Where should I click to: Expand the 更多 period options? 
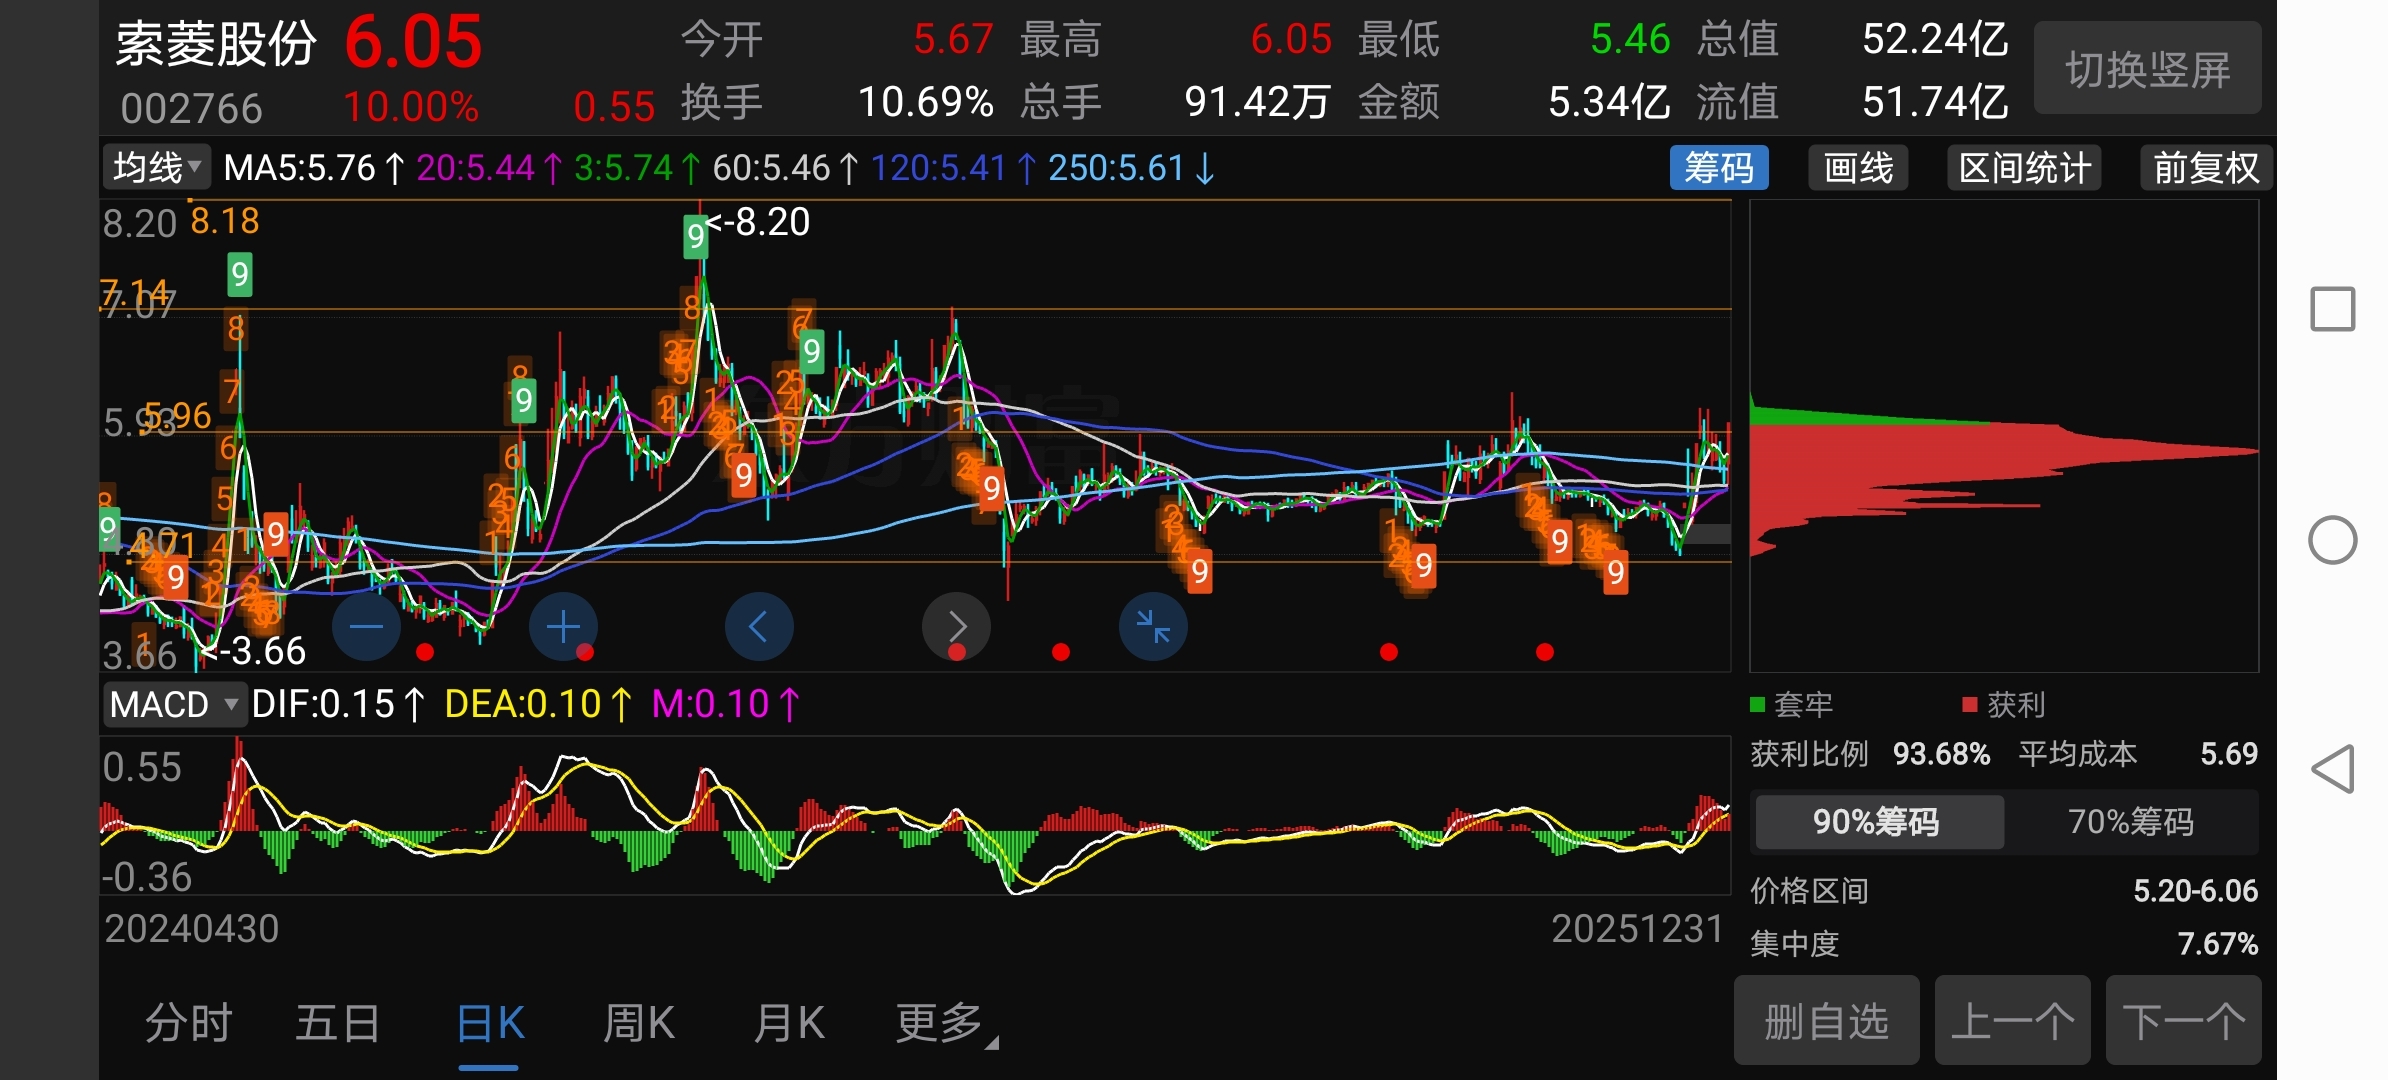[x=941, y=1023]
